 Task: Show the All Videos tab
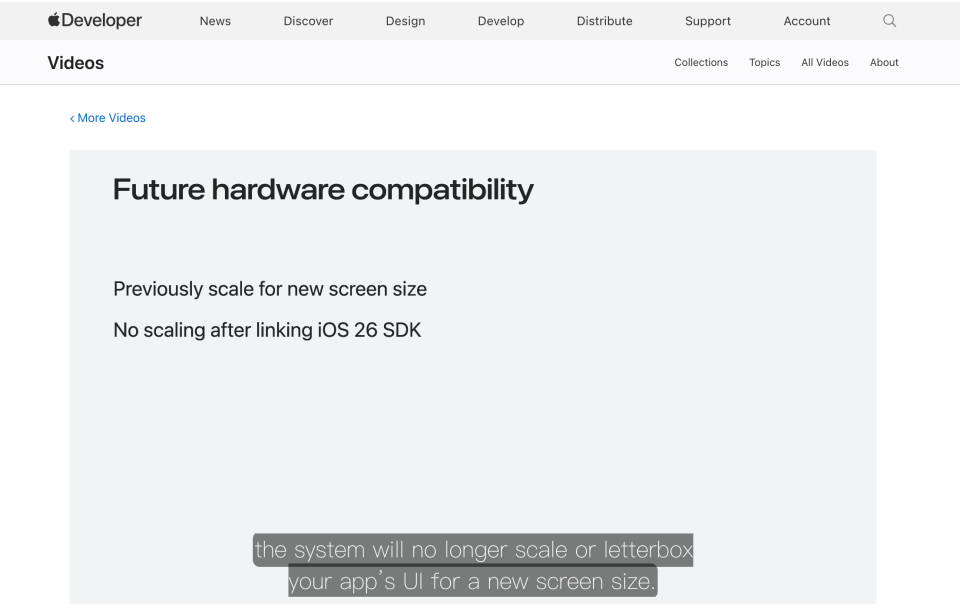pos(825,62)
